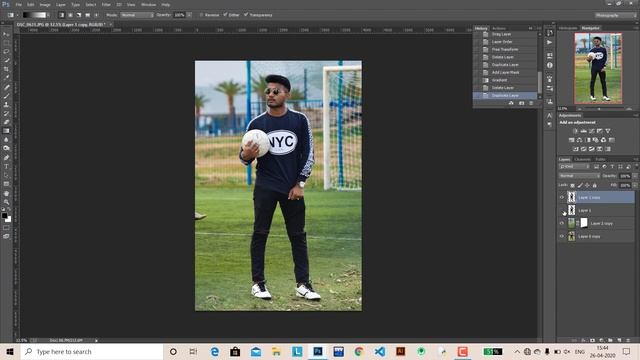Toggle the Transparency checkbox

tap(246, 15)
